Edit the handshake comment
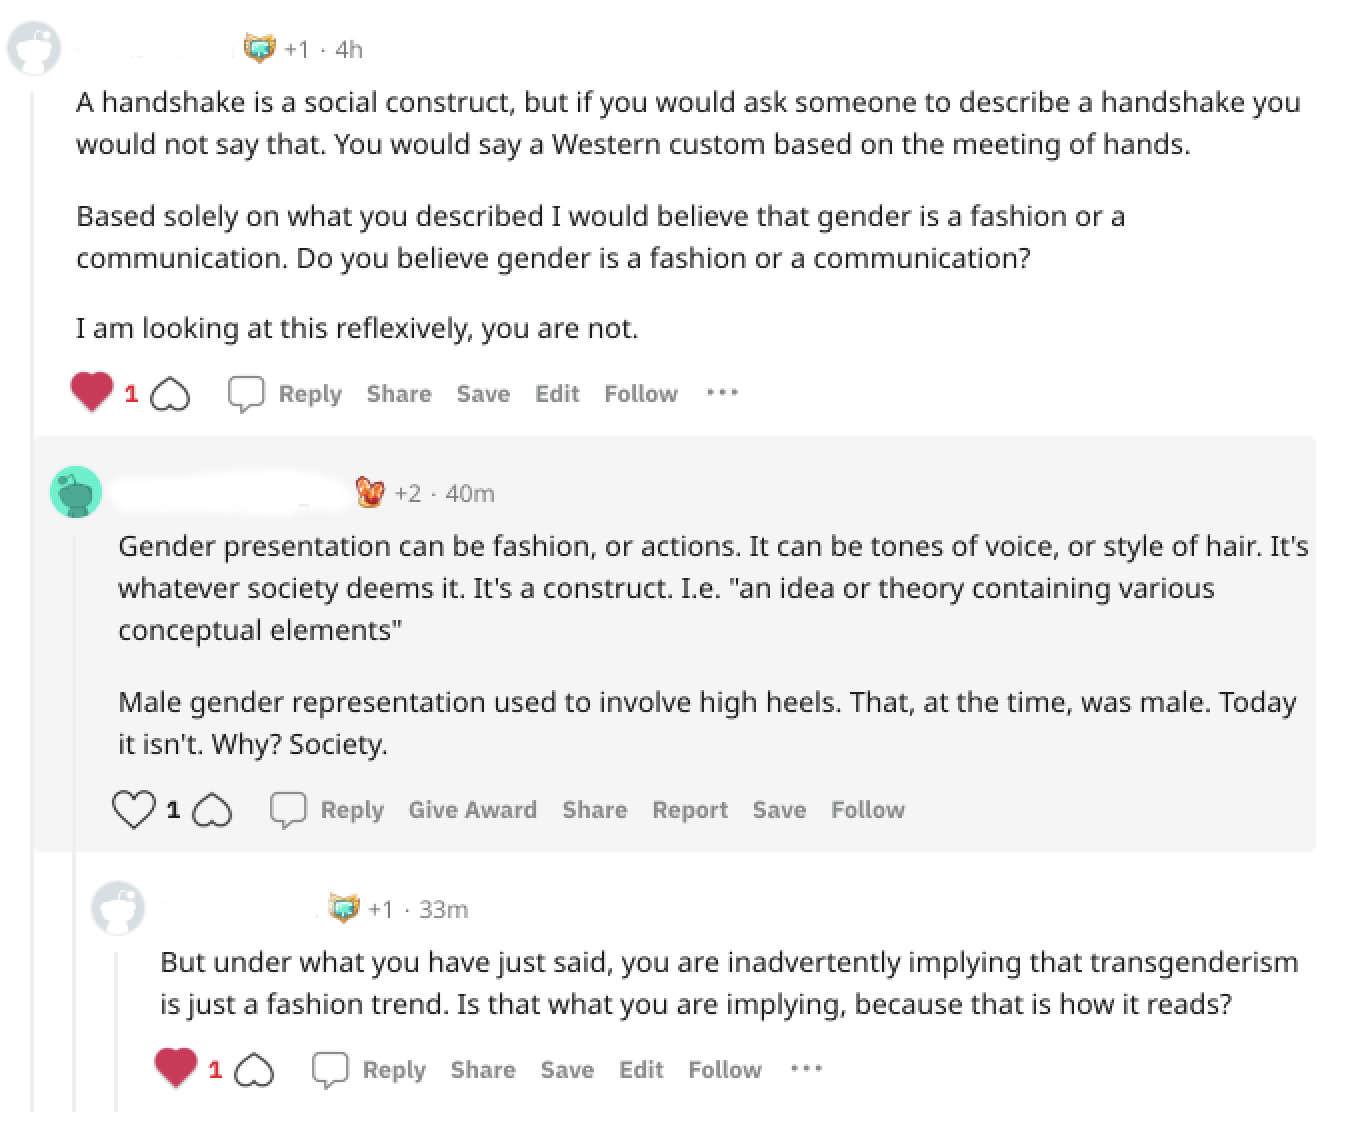This screenshot has height=1130, width=1352. 557,394
